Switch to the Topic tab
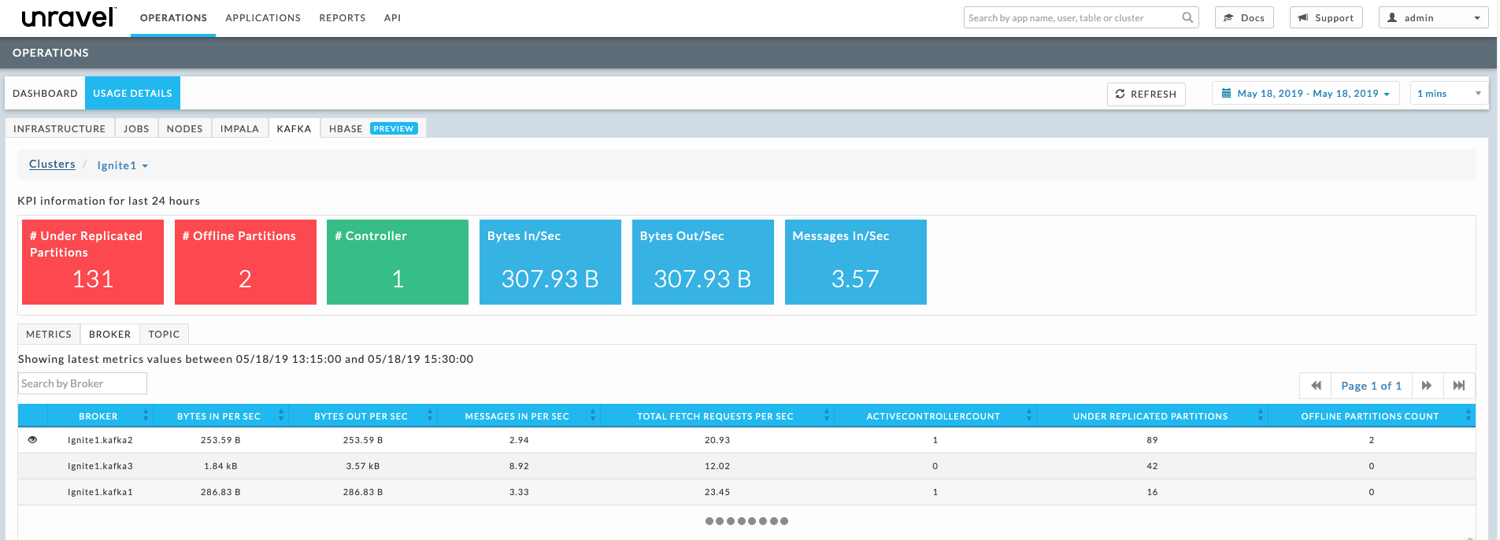The width and height of the screenshot is (1500, 540). click(164, 334)
